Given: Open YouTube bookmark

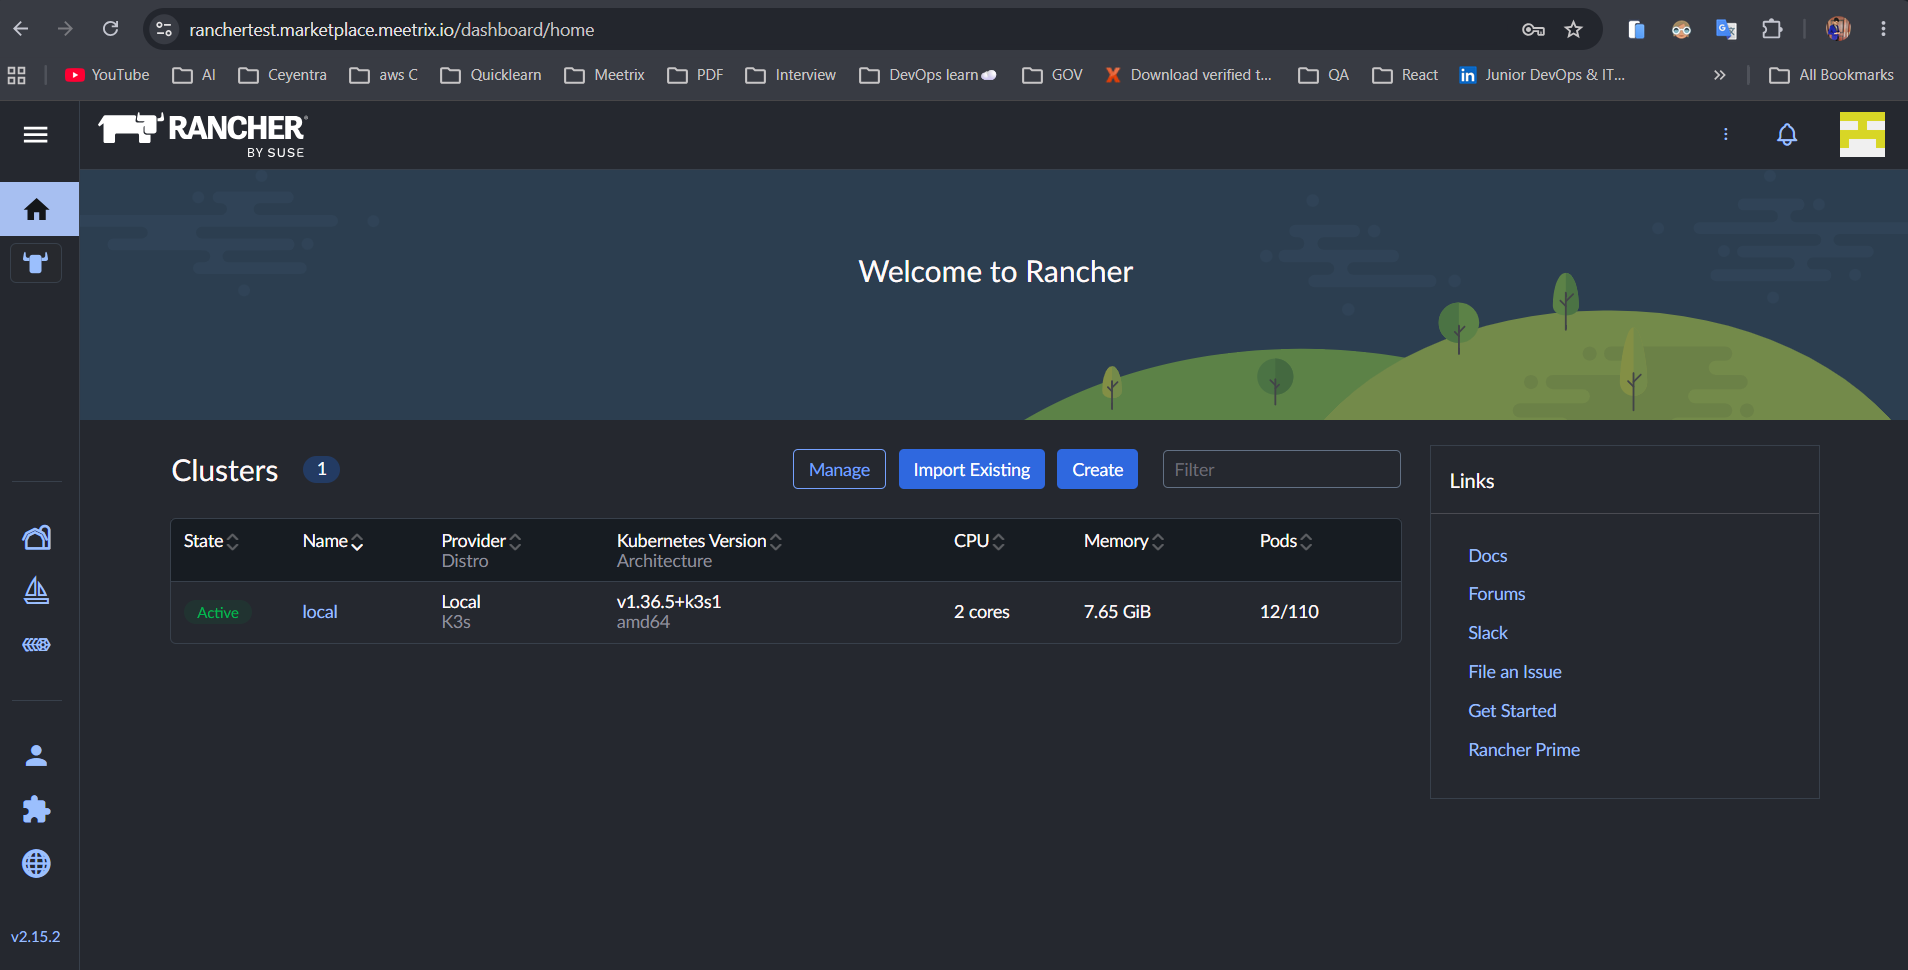Looking at the screenshot, I should tap(107, 75).
